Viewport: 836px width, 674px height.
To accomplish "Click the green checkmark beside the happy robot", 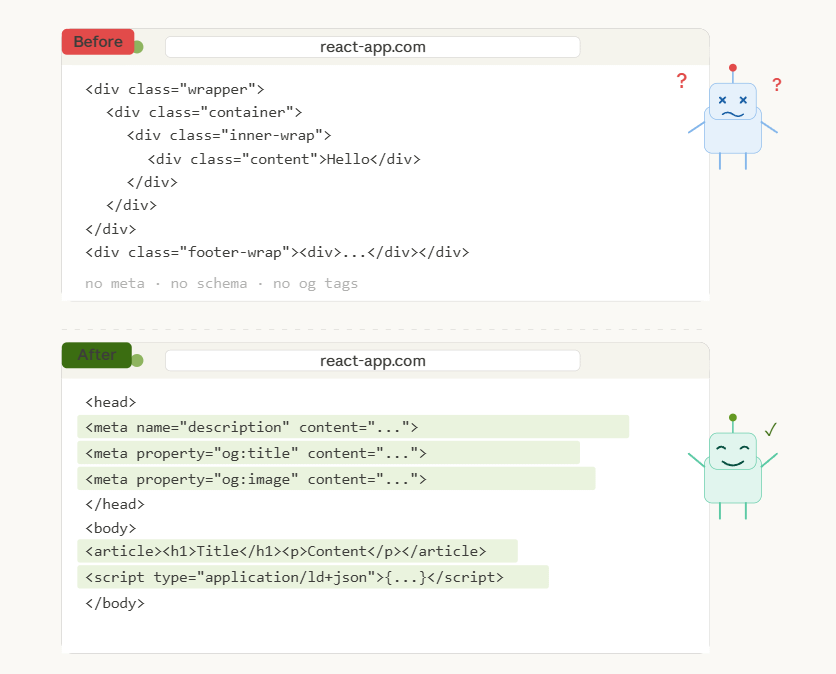I will click(x=770, y=429).
